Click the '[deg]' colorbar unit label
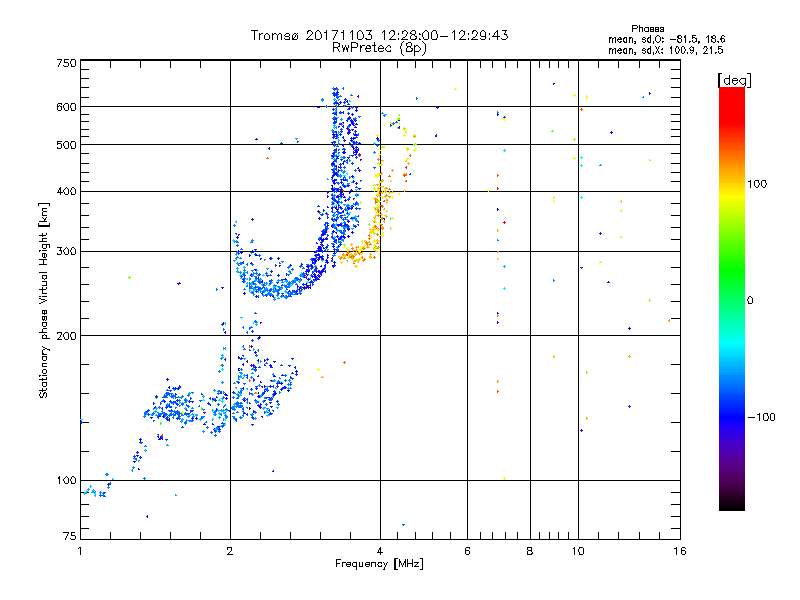 coord(734,80)
